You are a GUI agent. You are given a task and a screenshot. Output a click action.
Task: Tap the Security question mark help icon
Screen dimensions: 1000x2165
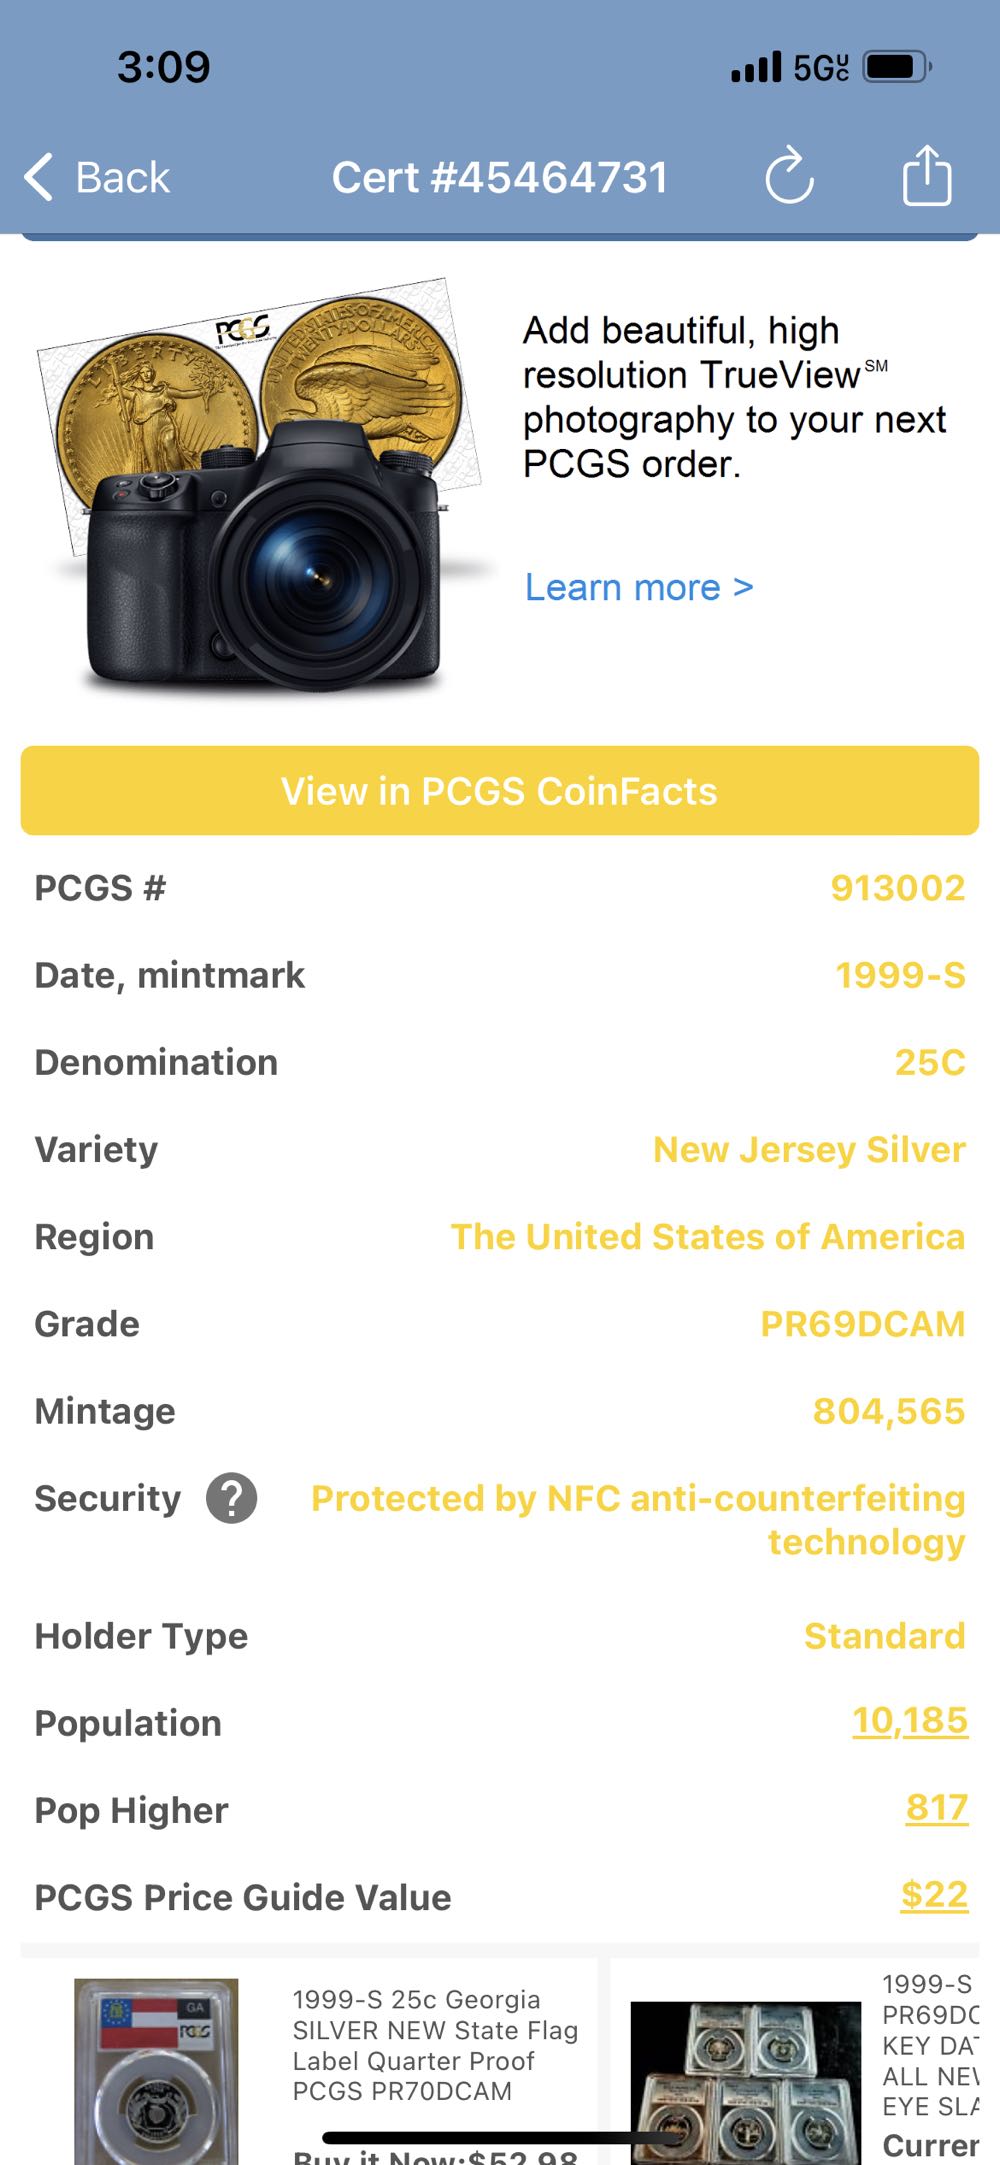[232, 1499]
